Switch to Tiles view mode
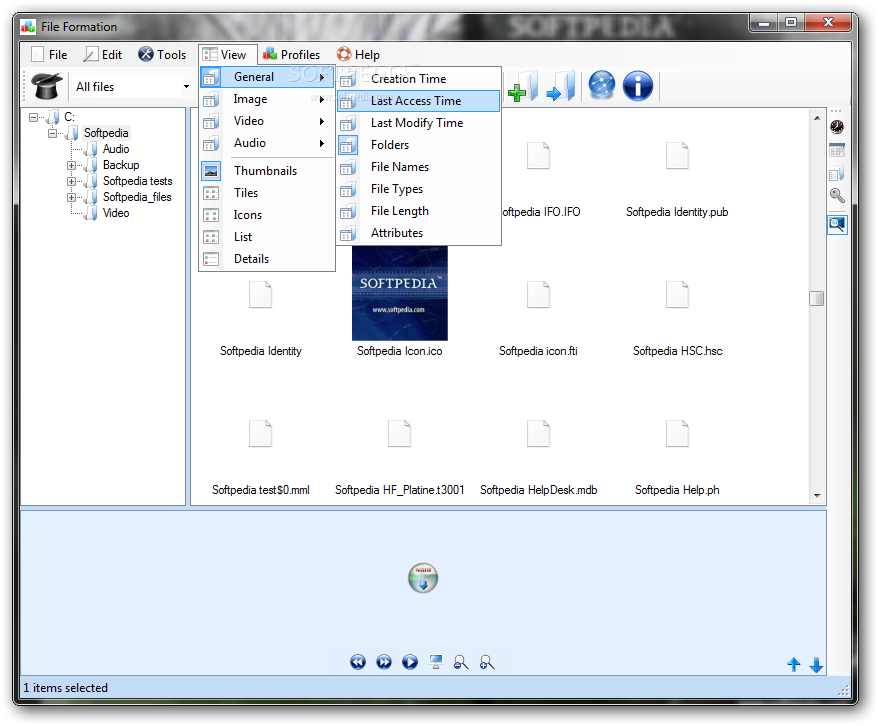 pyautogui.click(x=267, y=193)
